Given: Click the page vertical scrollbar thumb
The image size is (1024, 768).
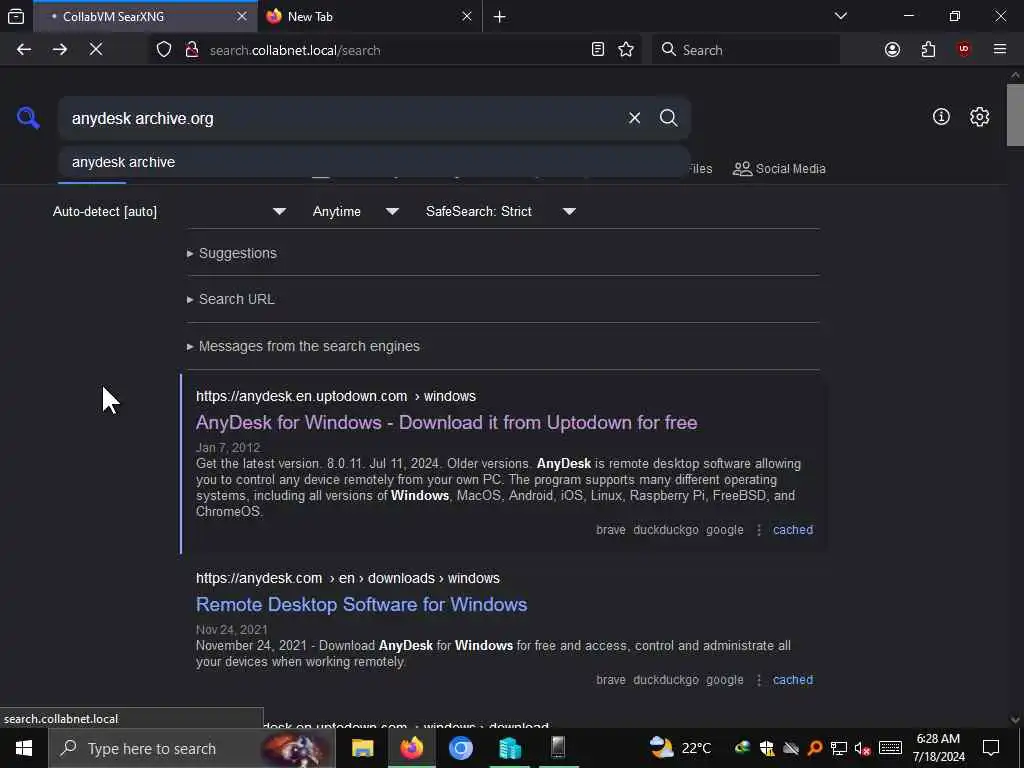Looking at the screenshot, I should coord(1015,116).
